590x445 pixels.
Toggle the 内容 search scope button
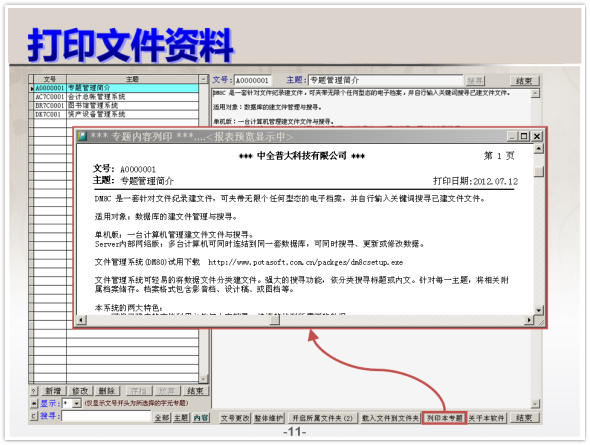201,418
